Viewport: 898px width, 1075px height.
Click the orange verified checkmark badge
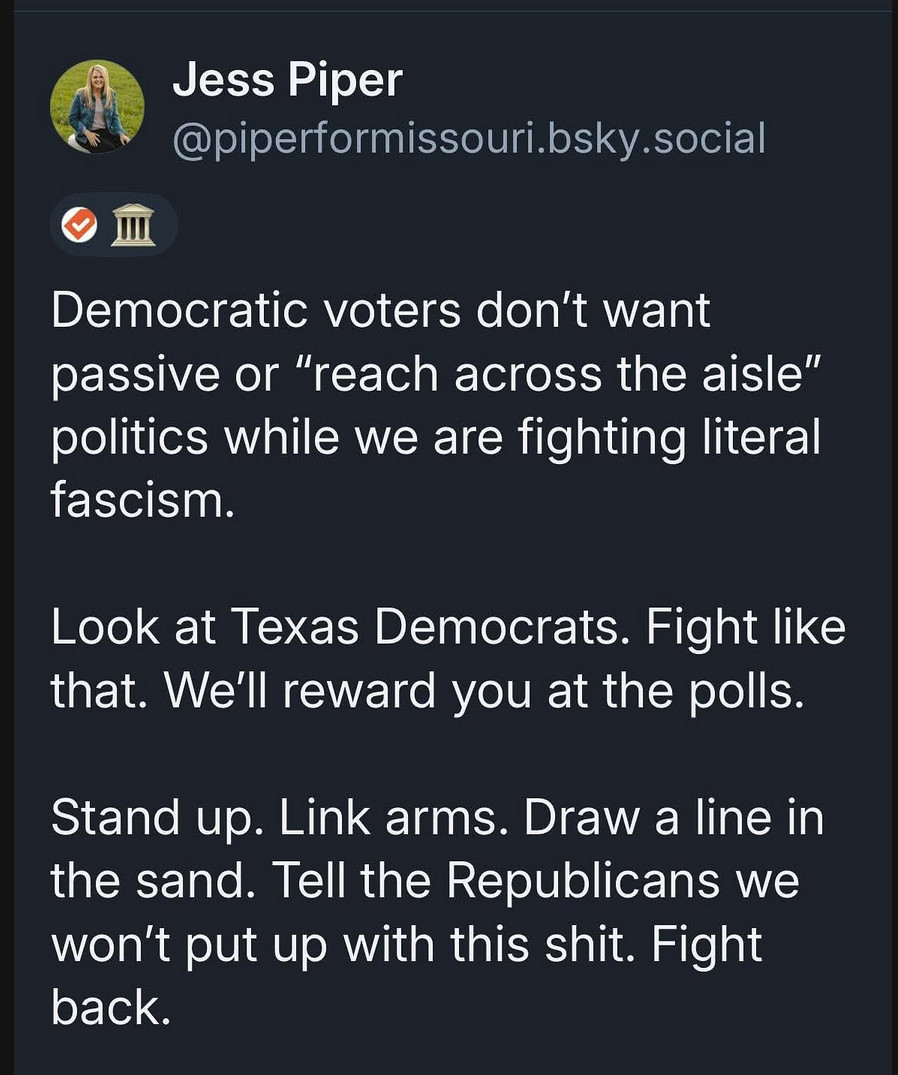(x=80, y=224)
